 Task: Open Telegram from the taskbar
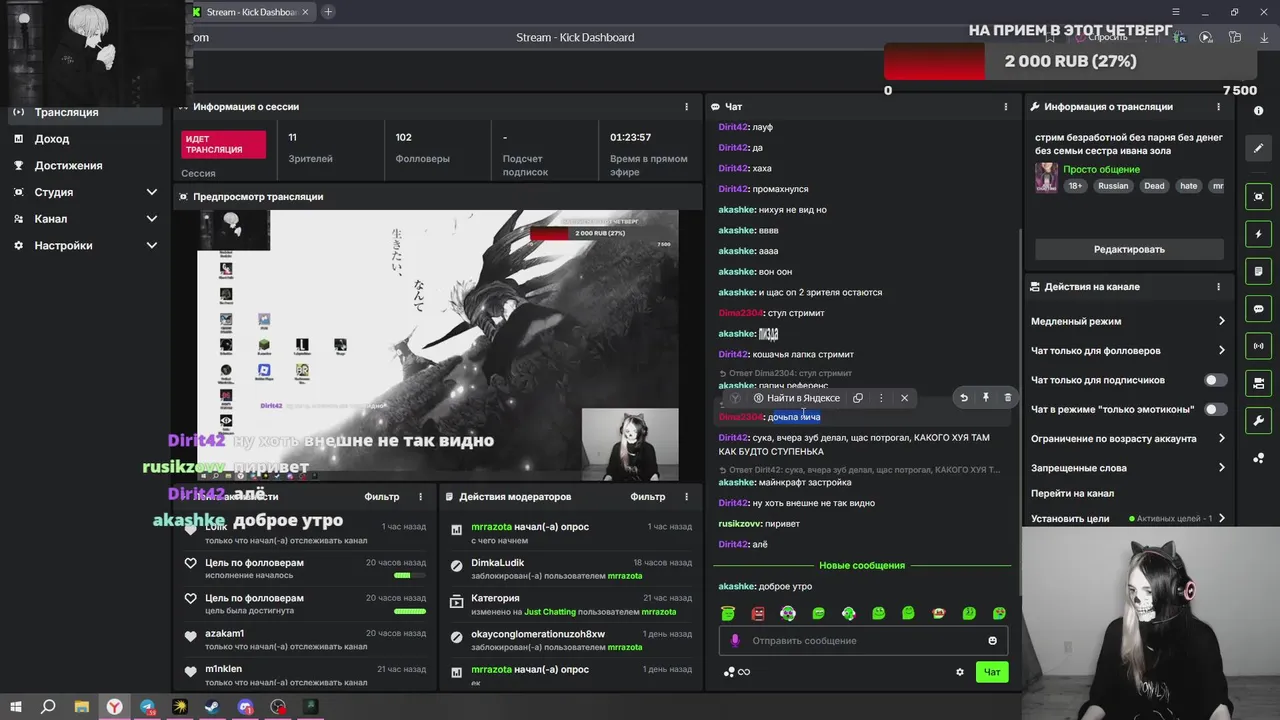pos(148,707)
